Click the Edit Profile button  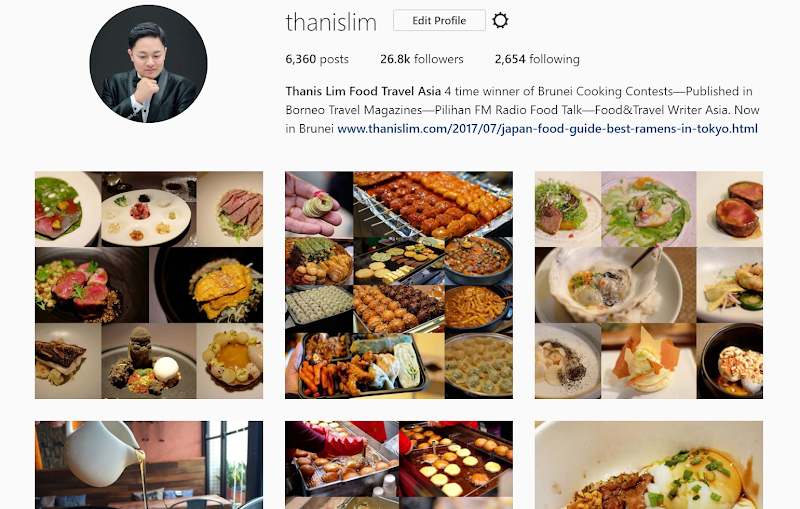coord(439,20)
